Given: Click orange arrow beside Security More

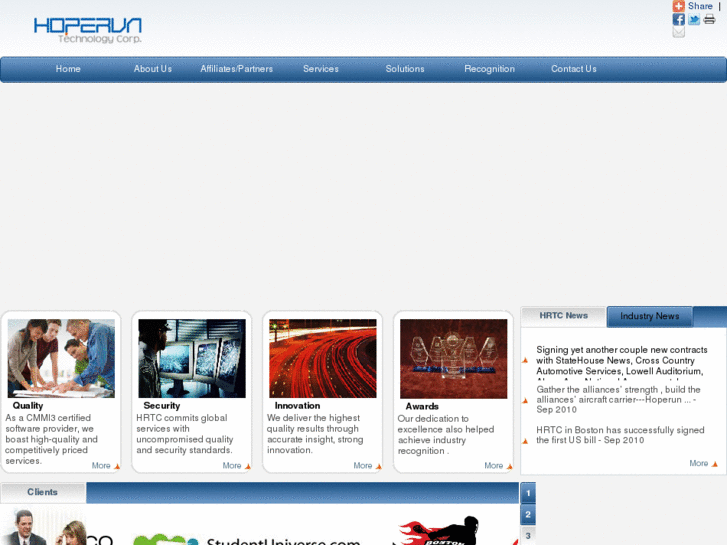Looking at the screenshot, I should coord(248,467).
